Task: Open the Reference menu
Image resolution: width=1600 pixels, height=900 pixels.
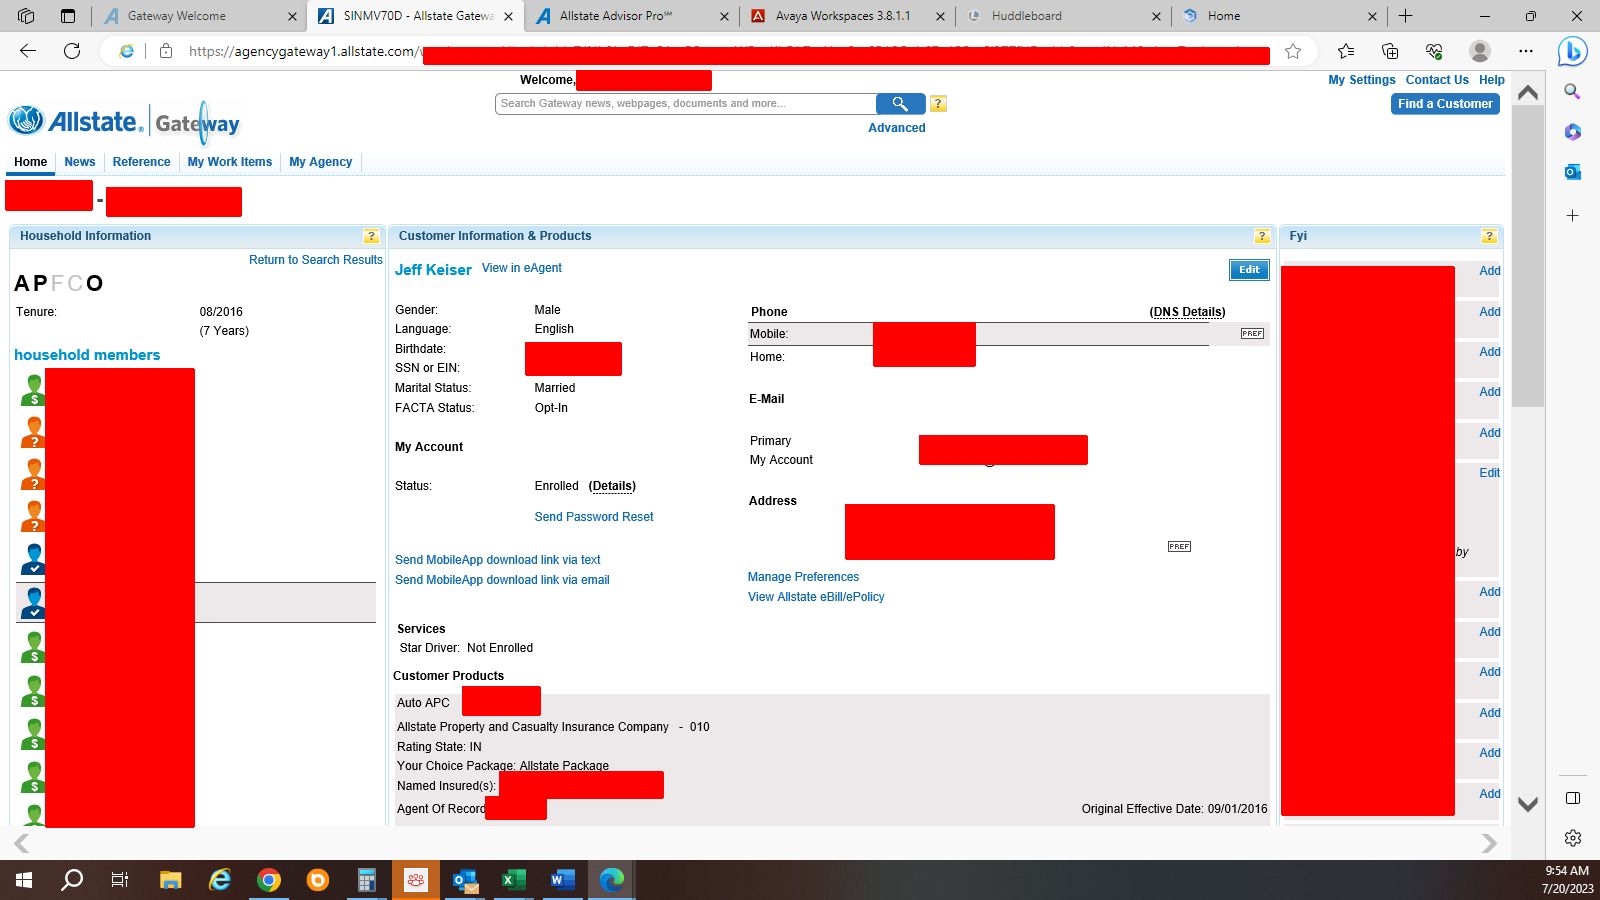Action: [x=141, y=162]
